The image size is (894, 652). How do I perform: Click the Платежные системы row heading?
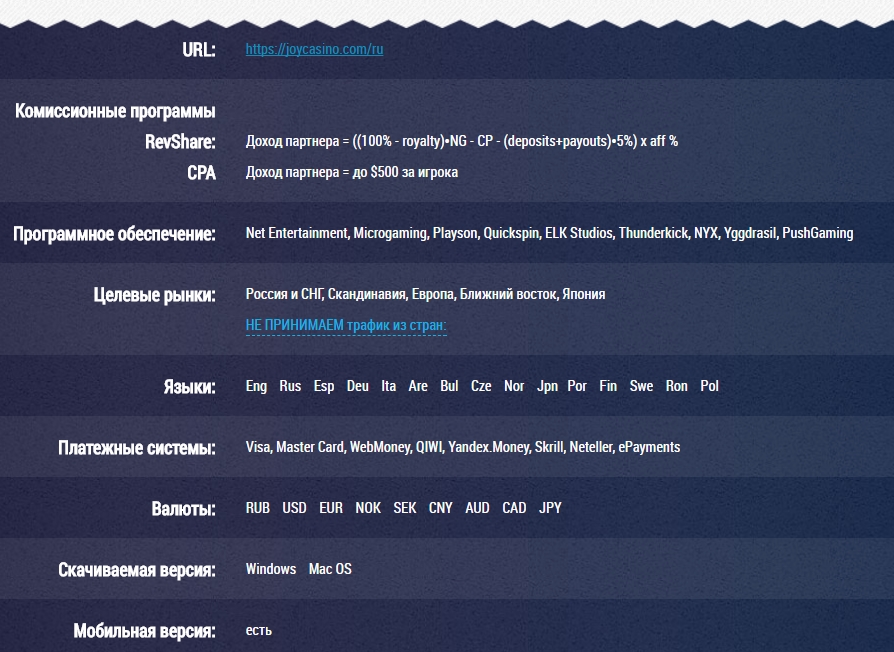click(x=137, y=448)
